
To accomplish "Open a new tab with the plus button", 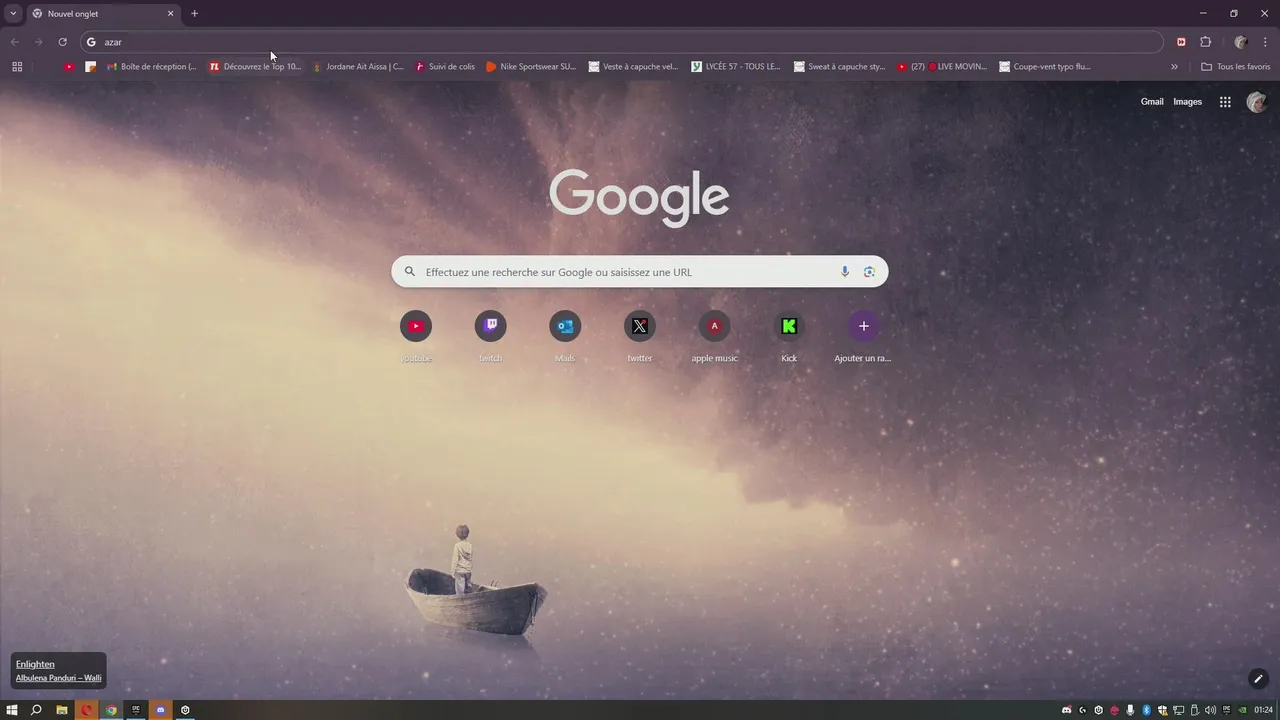I will click(x=194, y=14).
